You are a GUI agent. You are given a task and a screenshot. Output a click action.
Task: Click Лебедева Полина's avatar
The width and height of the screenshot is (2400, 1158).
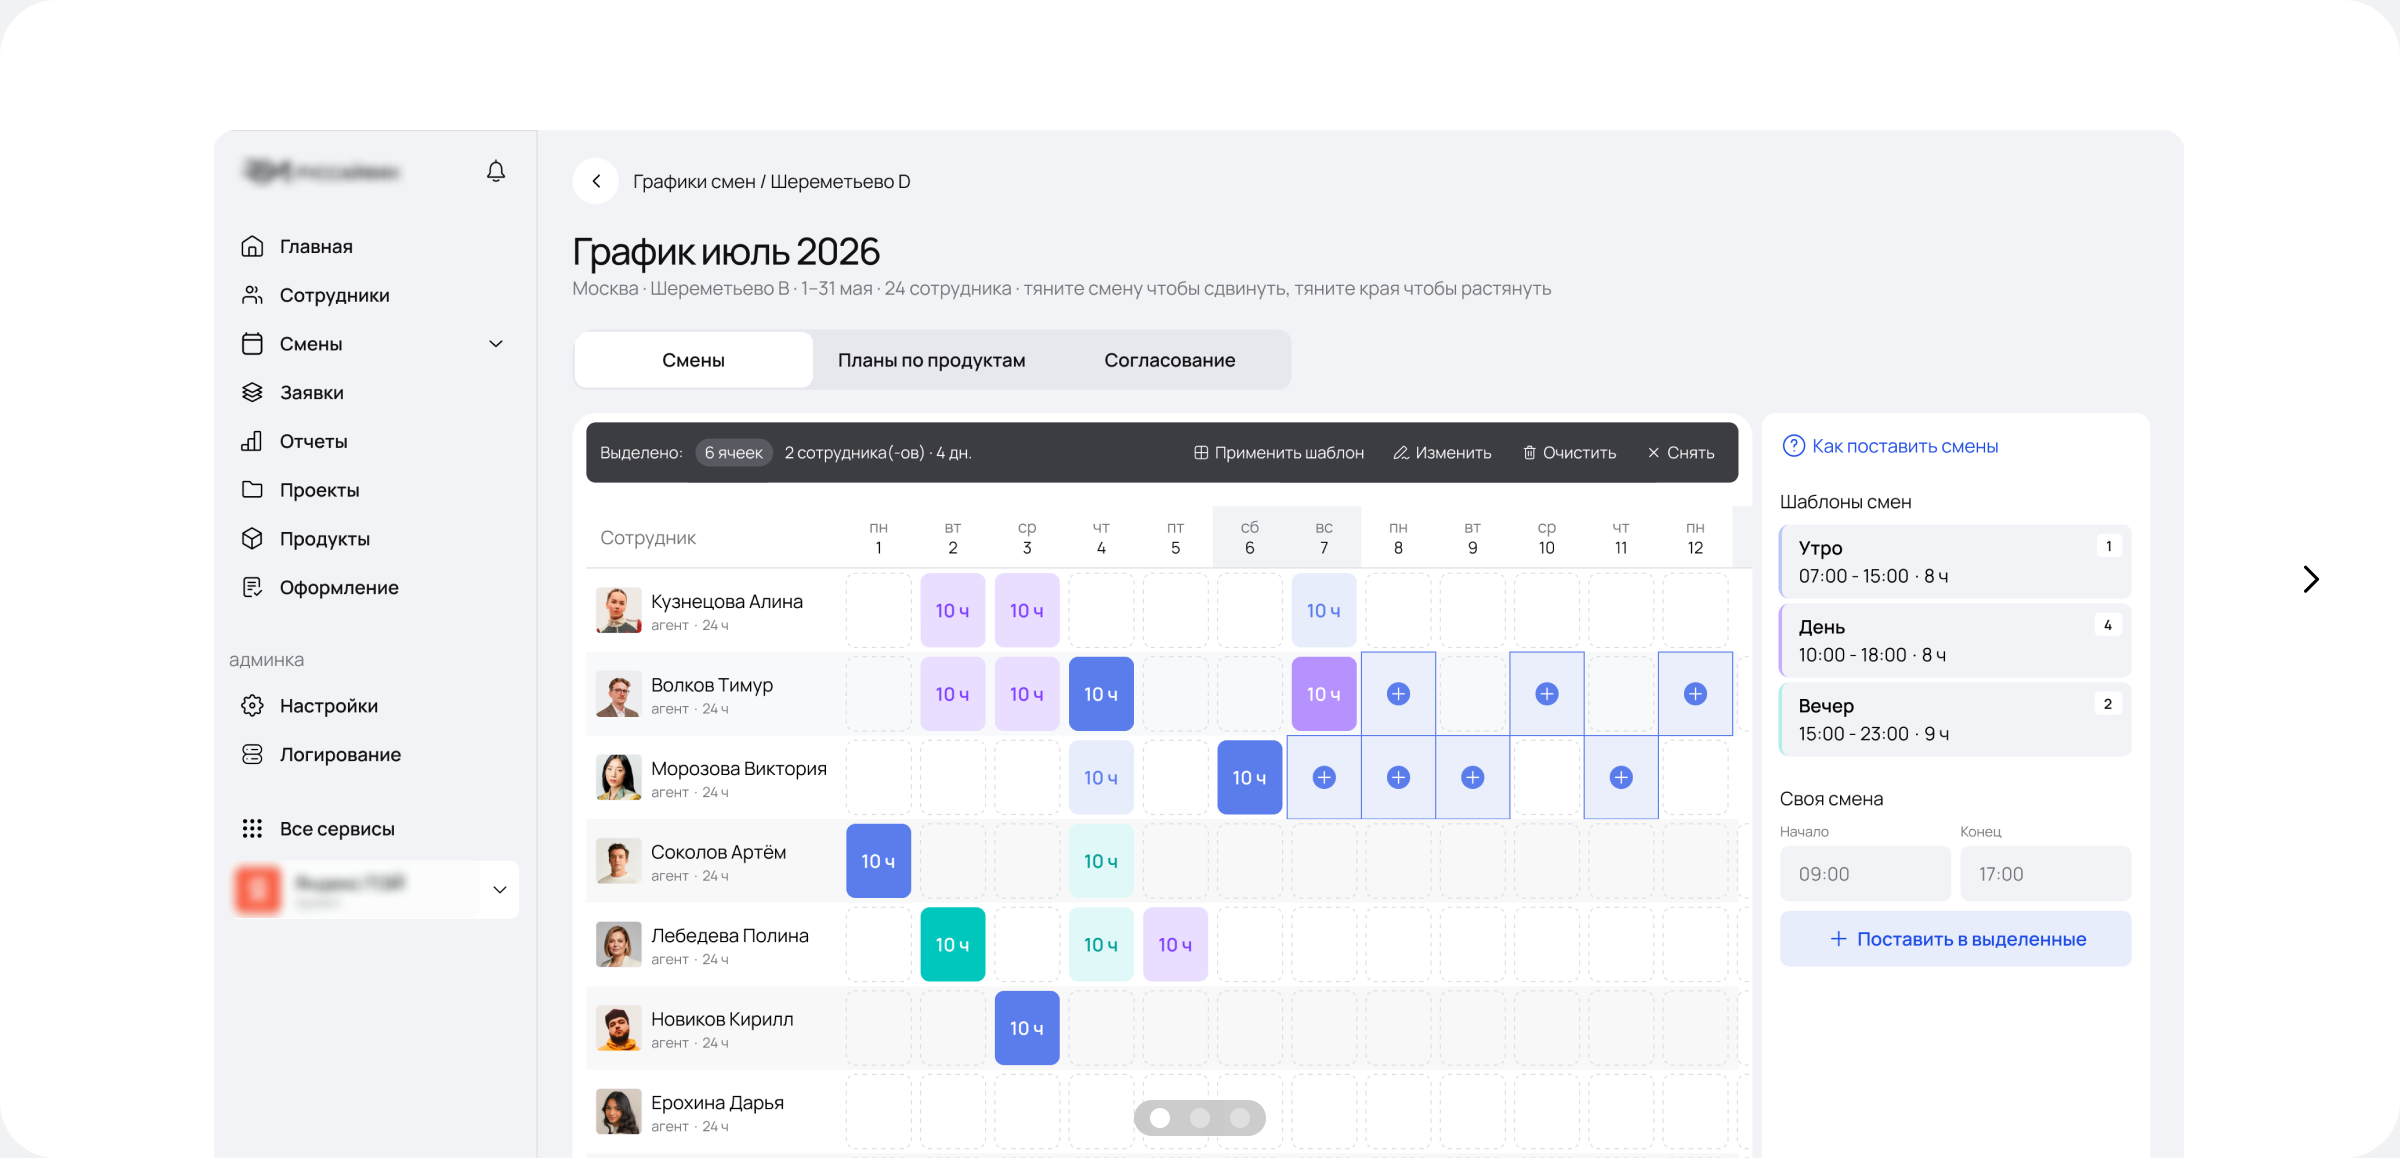[x=619, y=945]
